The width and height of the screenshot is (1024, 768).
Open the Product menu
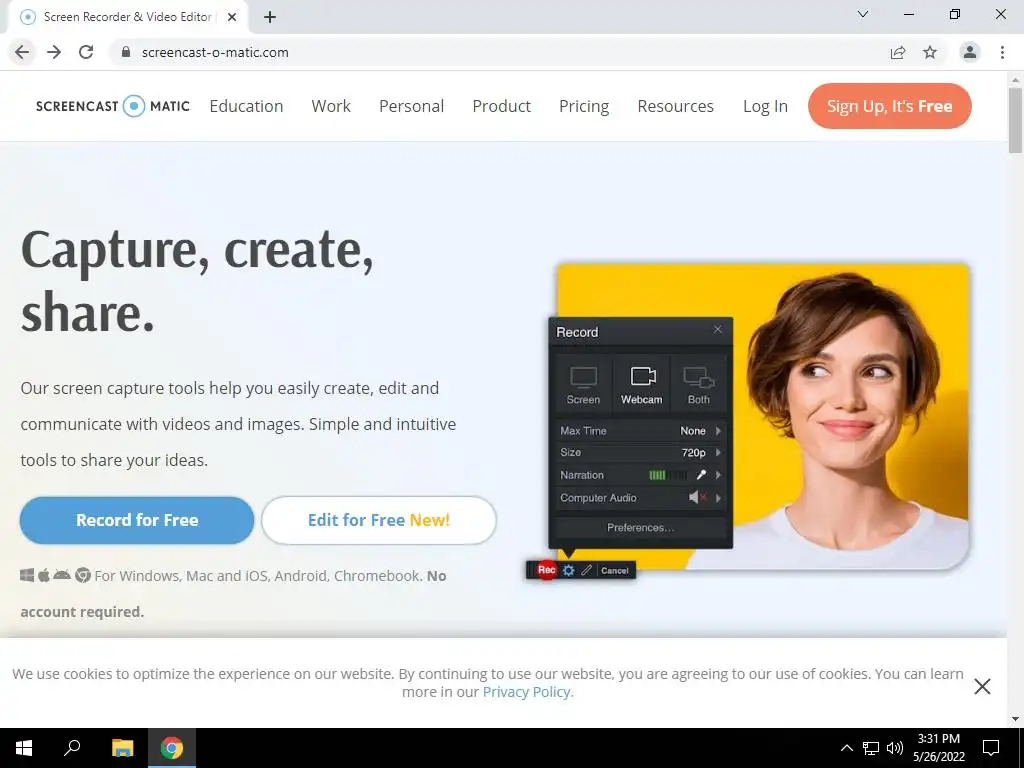point(502,106)
